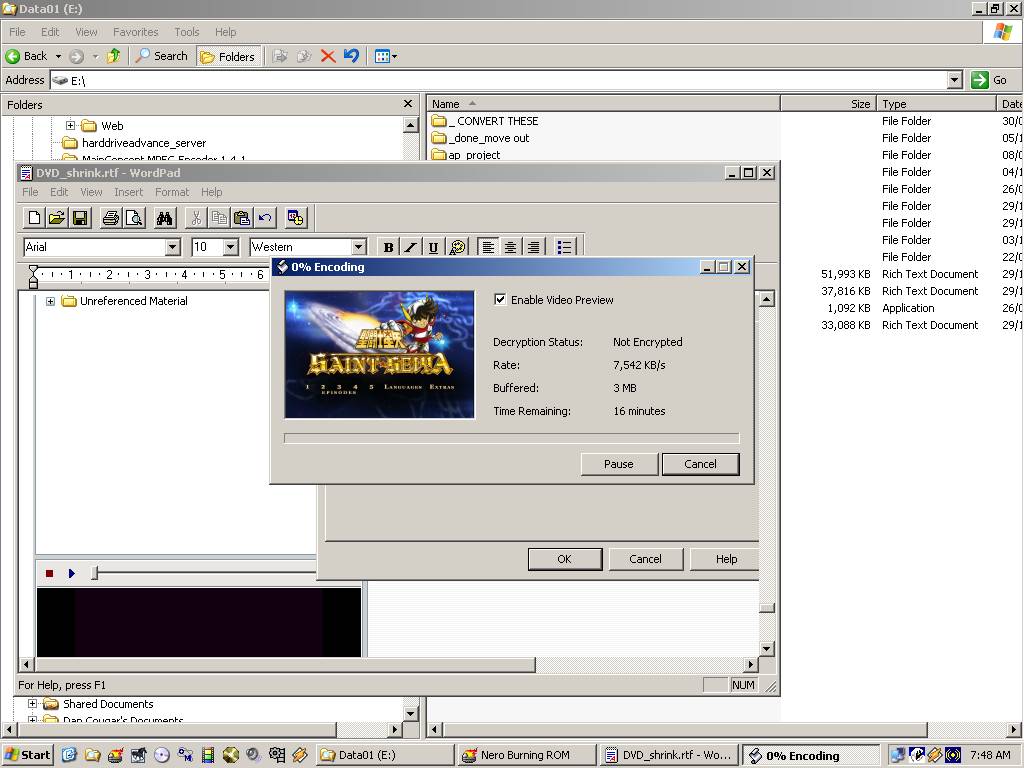Click the New document icon in WordPad
Image resolution: width=1024 pixels, height=768 pixels.
click(x=34, y=217)
